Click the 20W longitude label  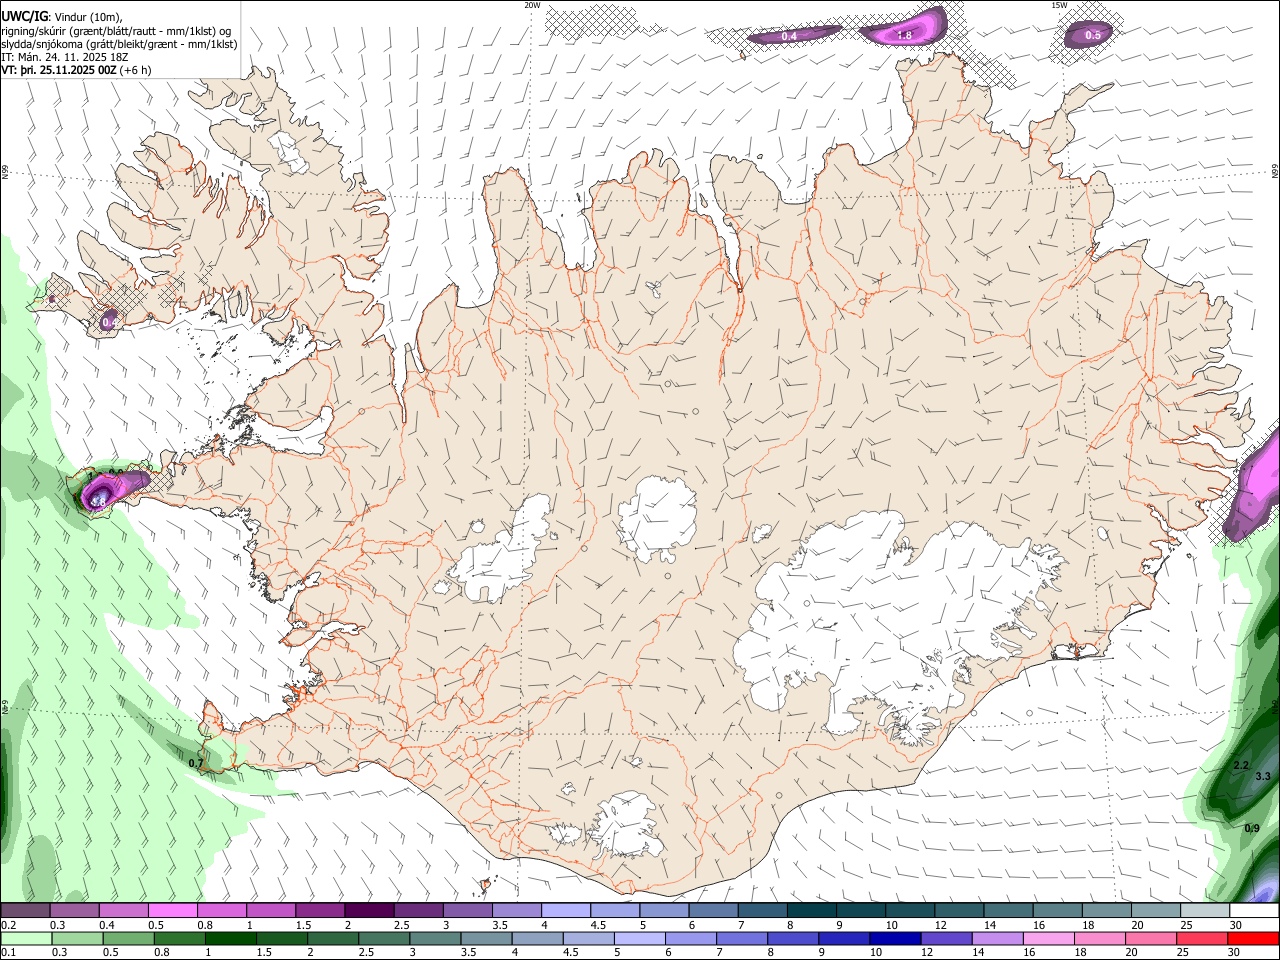(x=532, y=5)
